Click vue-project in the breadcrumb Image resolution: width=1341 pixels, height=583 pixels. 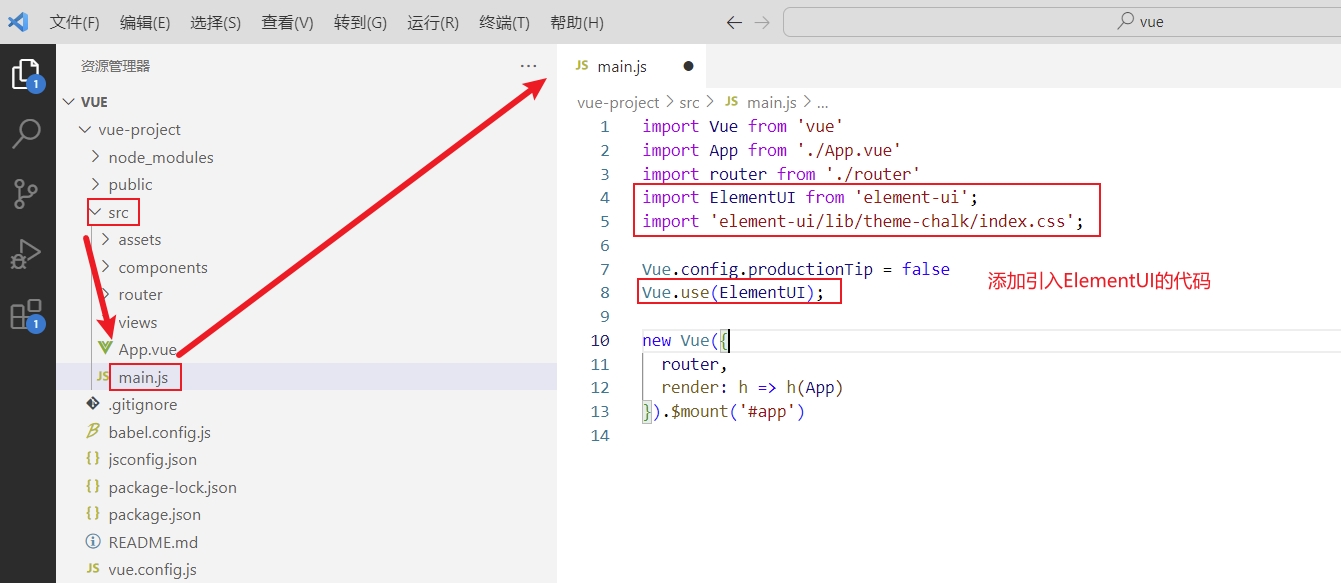click(618, 102)
